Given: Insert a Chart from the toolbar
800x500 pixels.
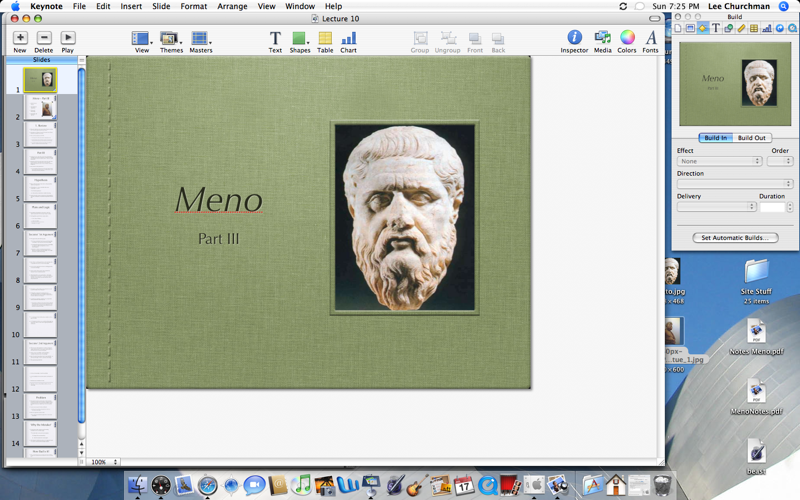Looking at the screenshot, I should 348,38.
